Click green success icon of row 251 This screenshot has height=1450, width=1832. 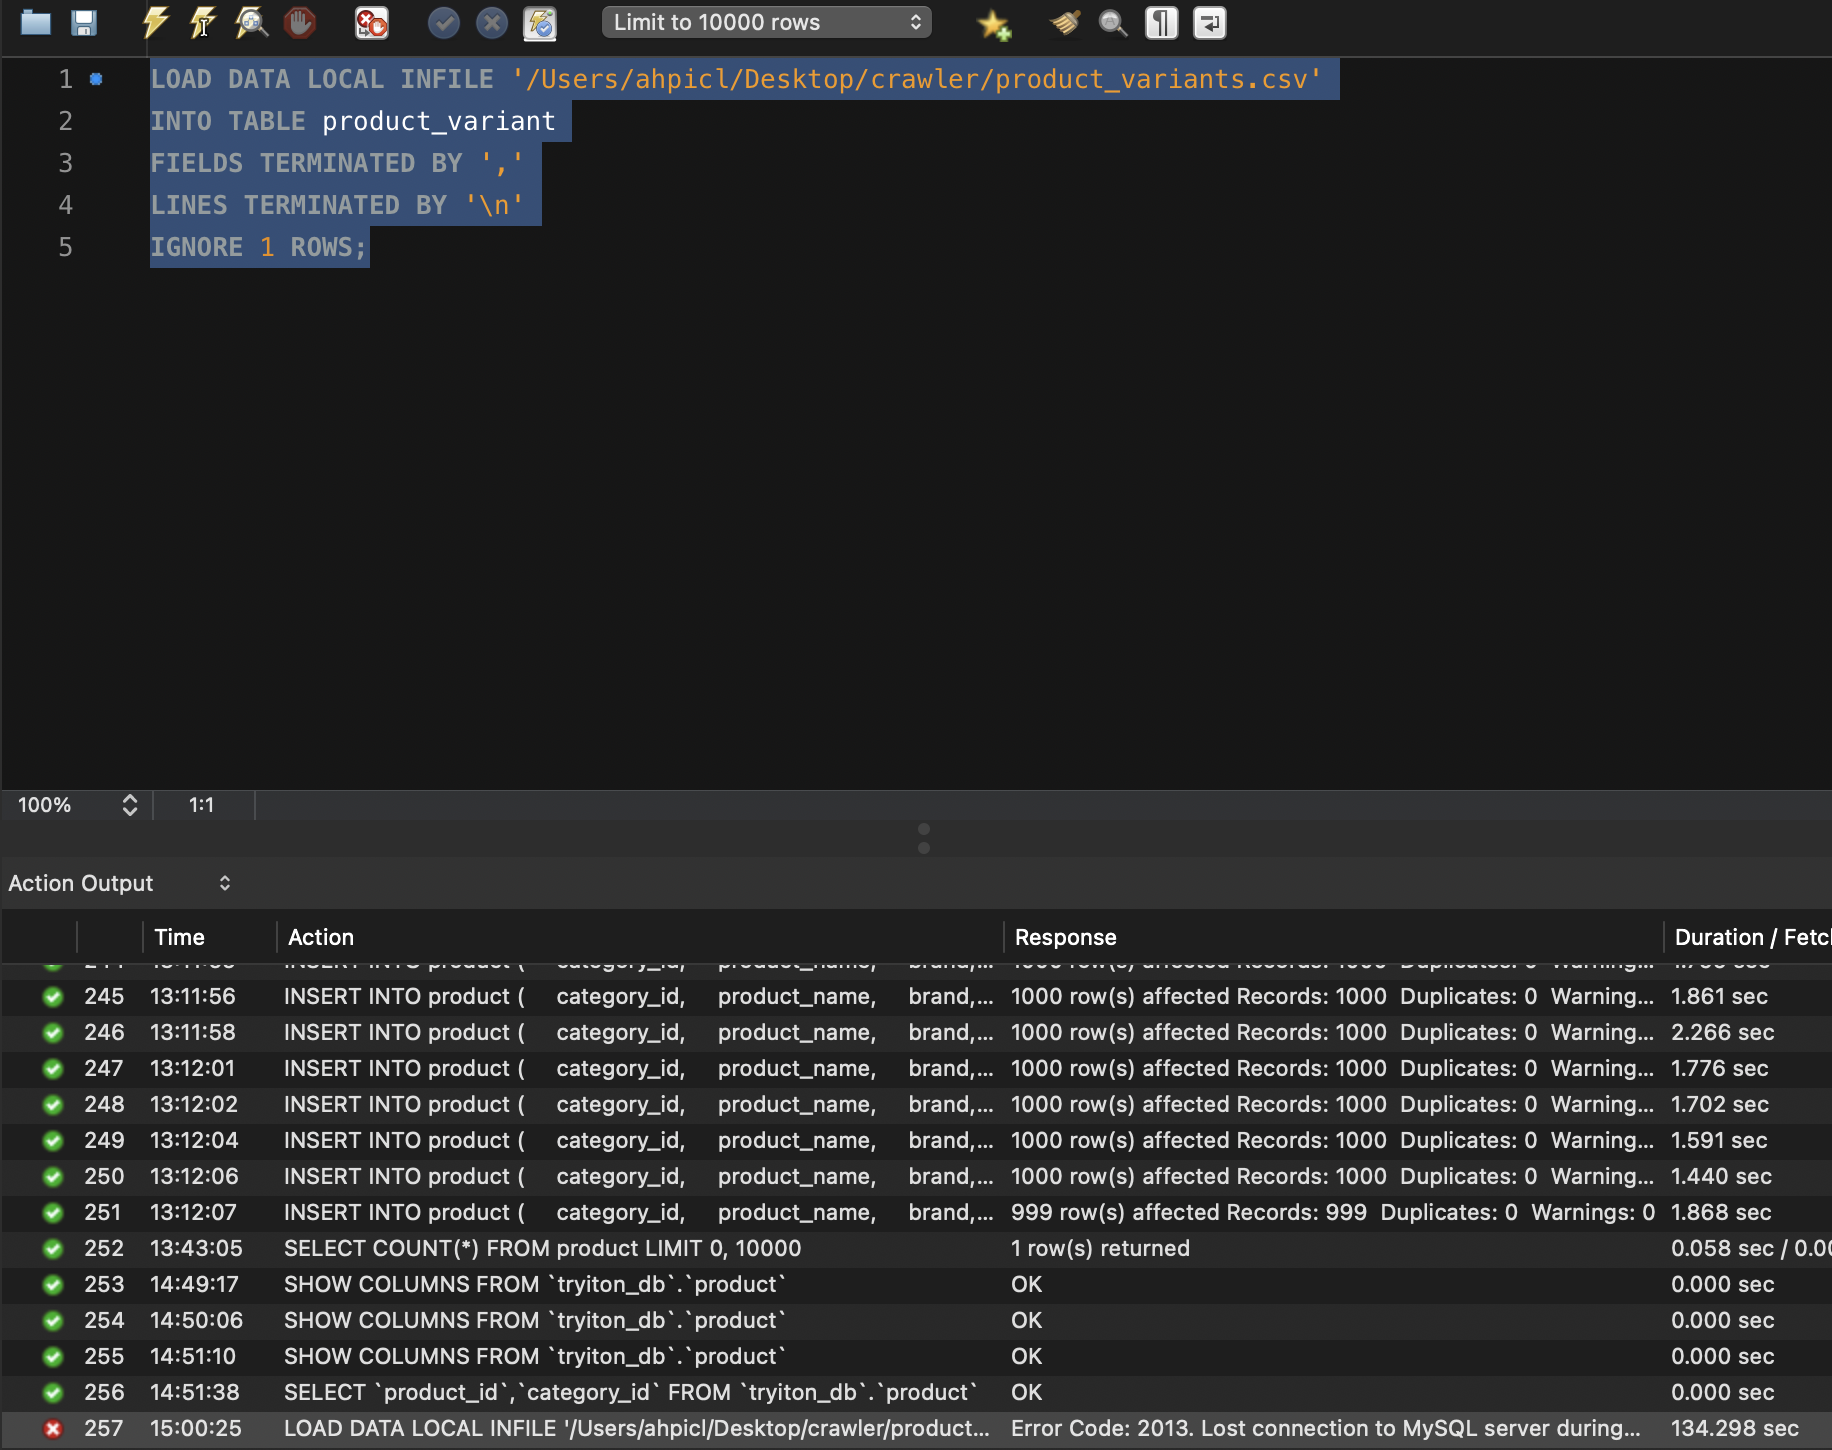point(53,1213)
